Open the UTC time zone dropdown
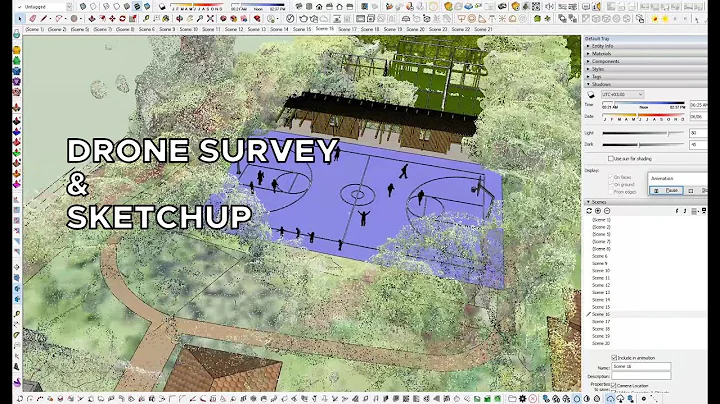The image size is (720, 404). tap(623, 94)
